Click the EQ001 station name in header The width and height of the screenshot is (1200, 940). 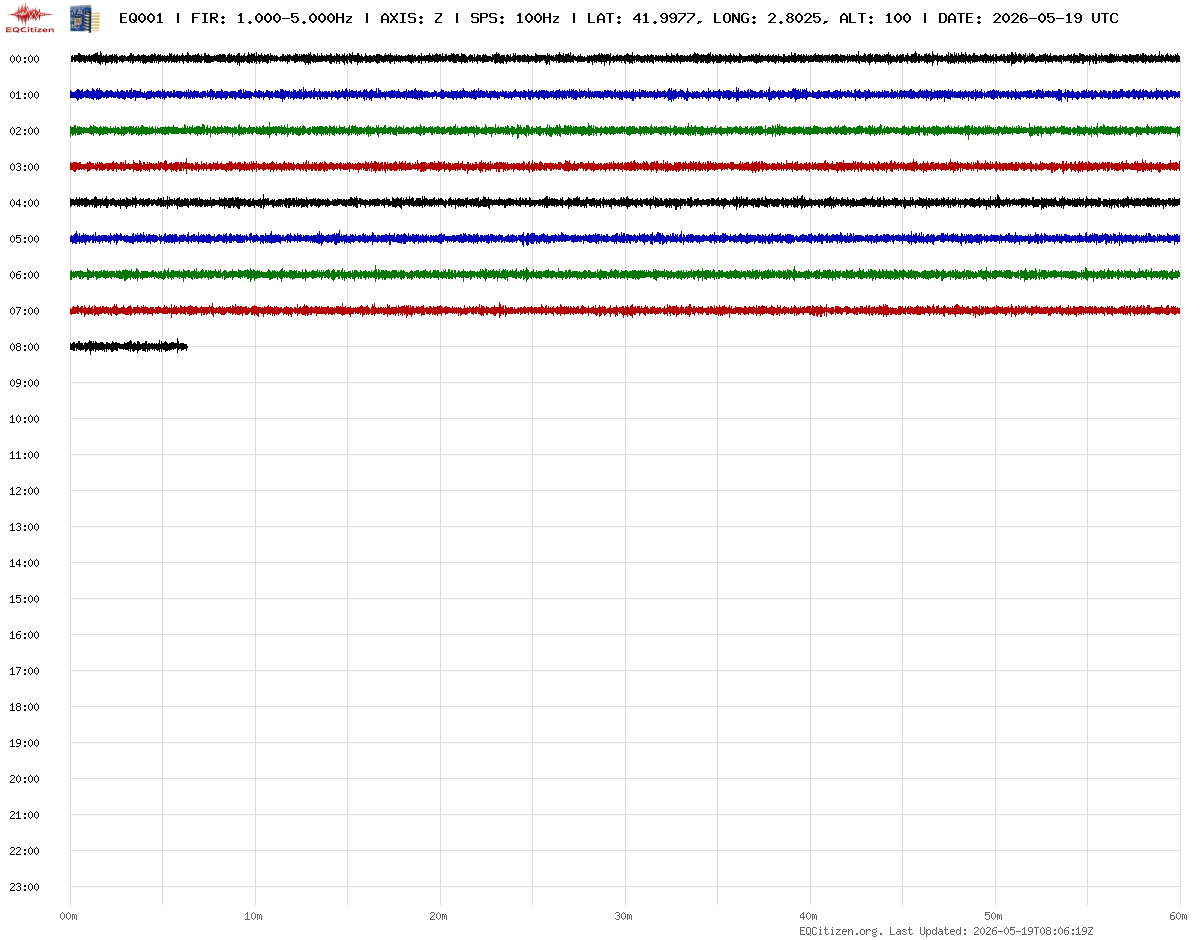point(141,18)
